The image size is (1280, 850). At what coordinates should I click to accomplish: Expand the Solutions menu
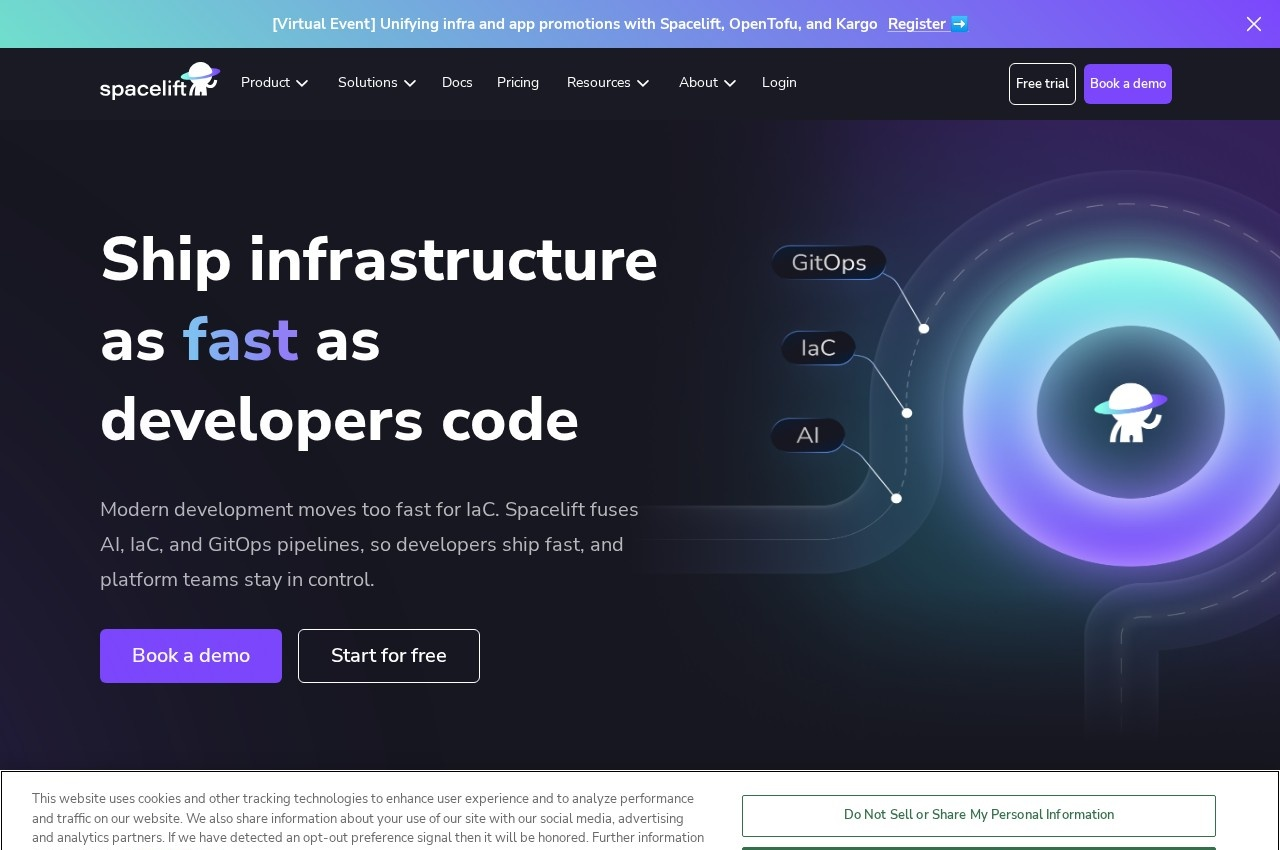click(x=377, y=83)
